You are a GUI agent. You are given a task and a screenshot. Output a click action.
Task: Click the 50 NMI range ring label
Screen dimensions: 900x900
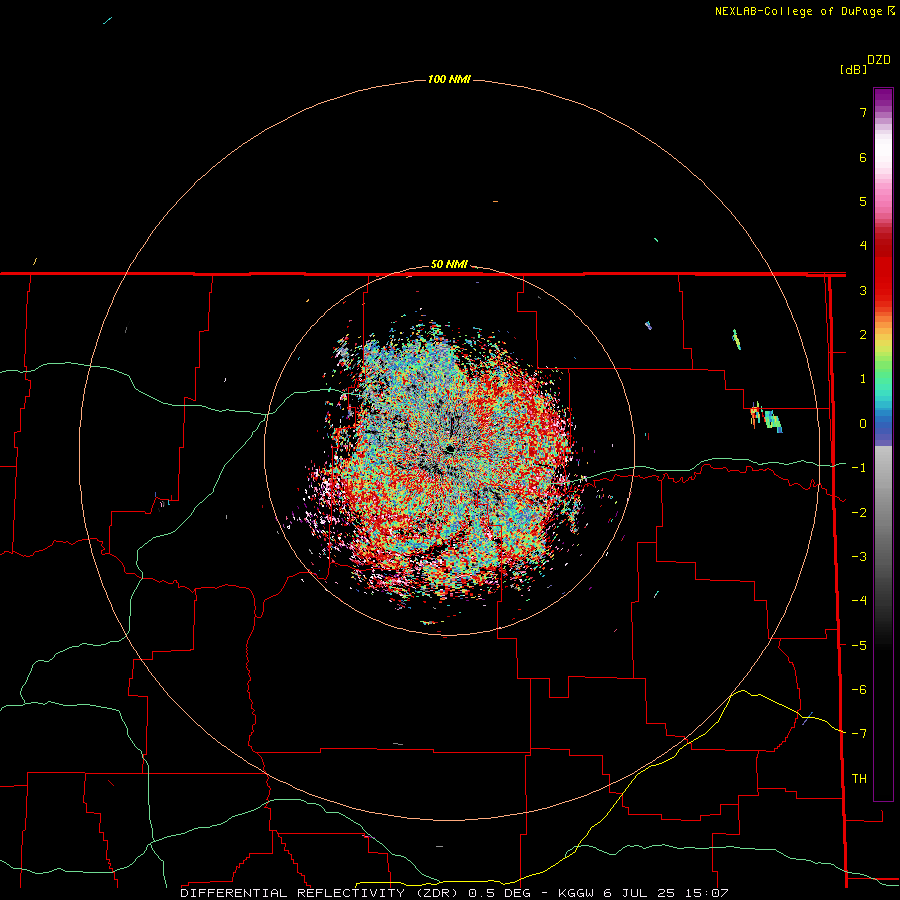click(x=449, y=264)
